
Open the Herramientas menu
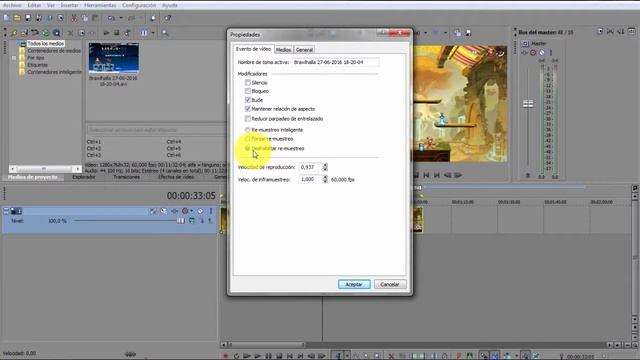(x=100, y=5)
